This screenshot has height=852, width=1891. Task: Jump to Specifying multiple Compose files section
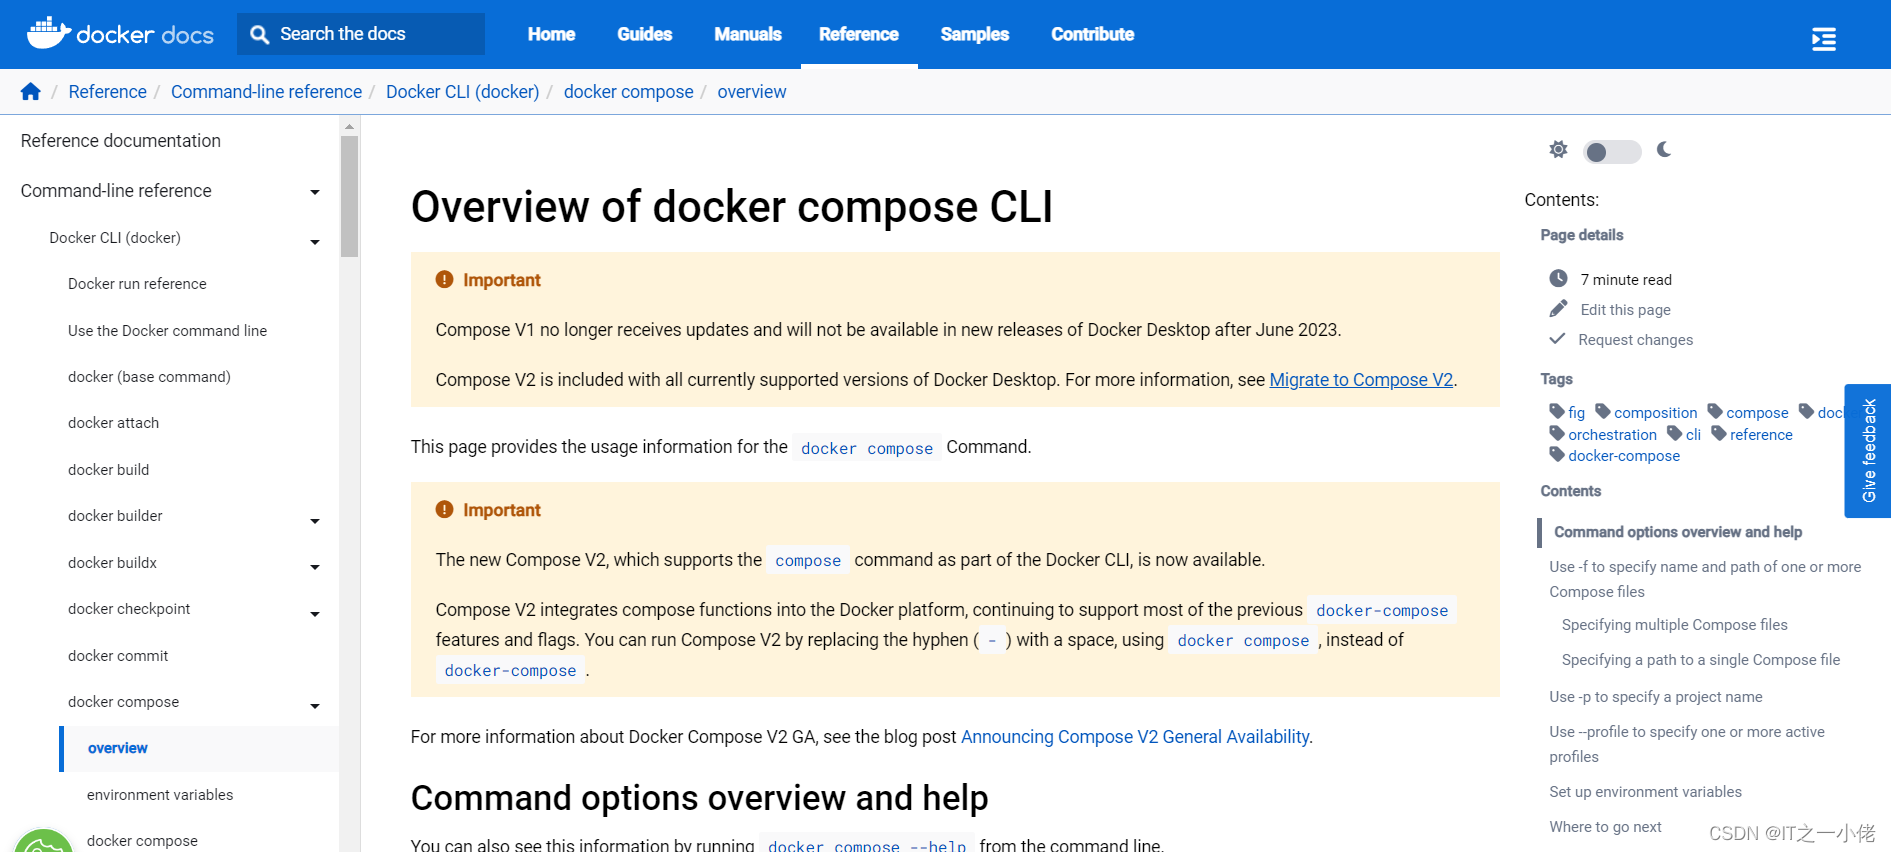1674,625
